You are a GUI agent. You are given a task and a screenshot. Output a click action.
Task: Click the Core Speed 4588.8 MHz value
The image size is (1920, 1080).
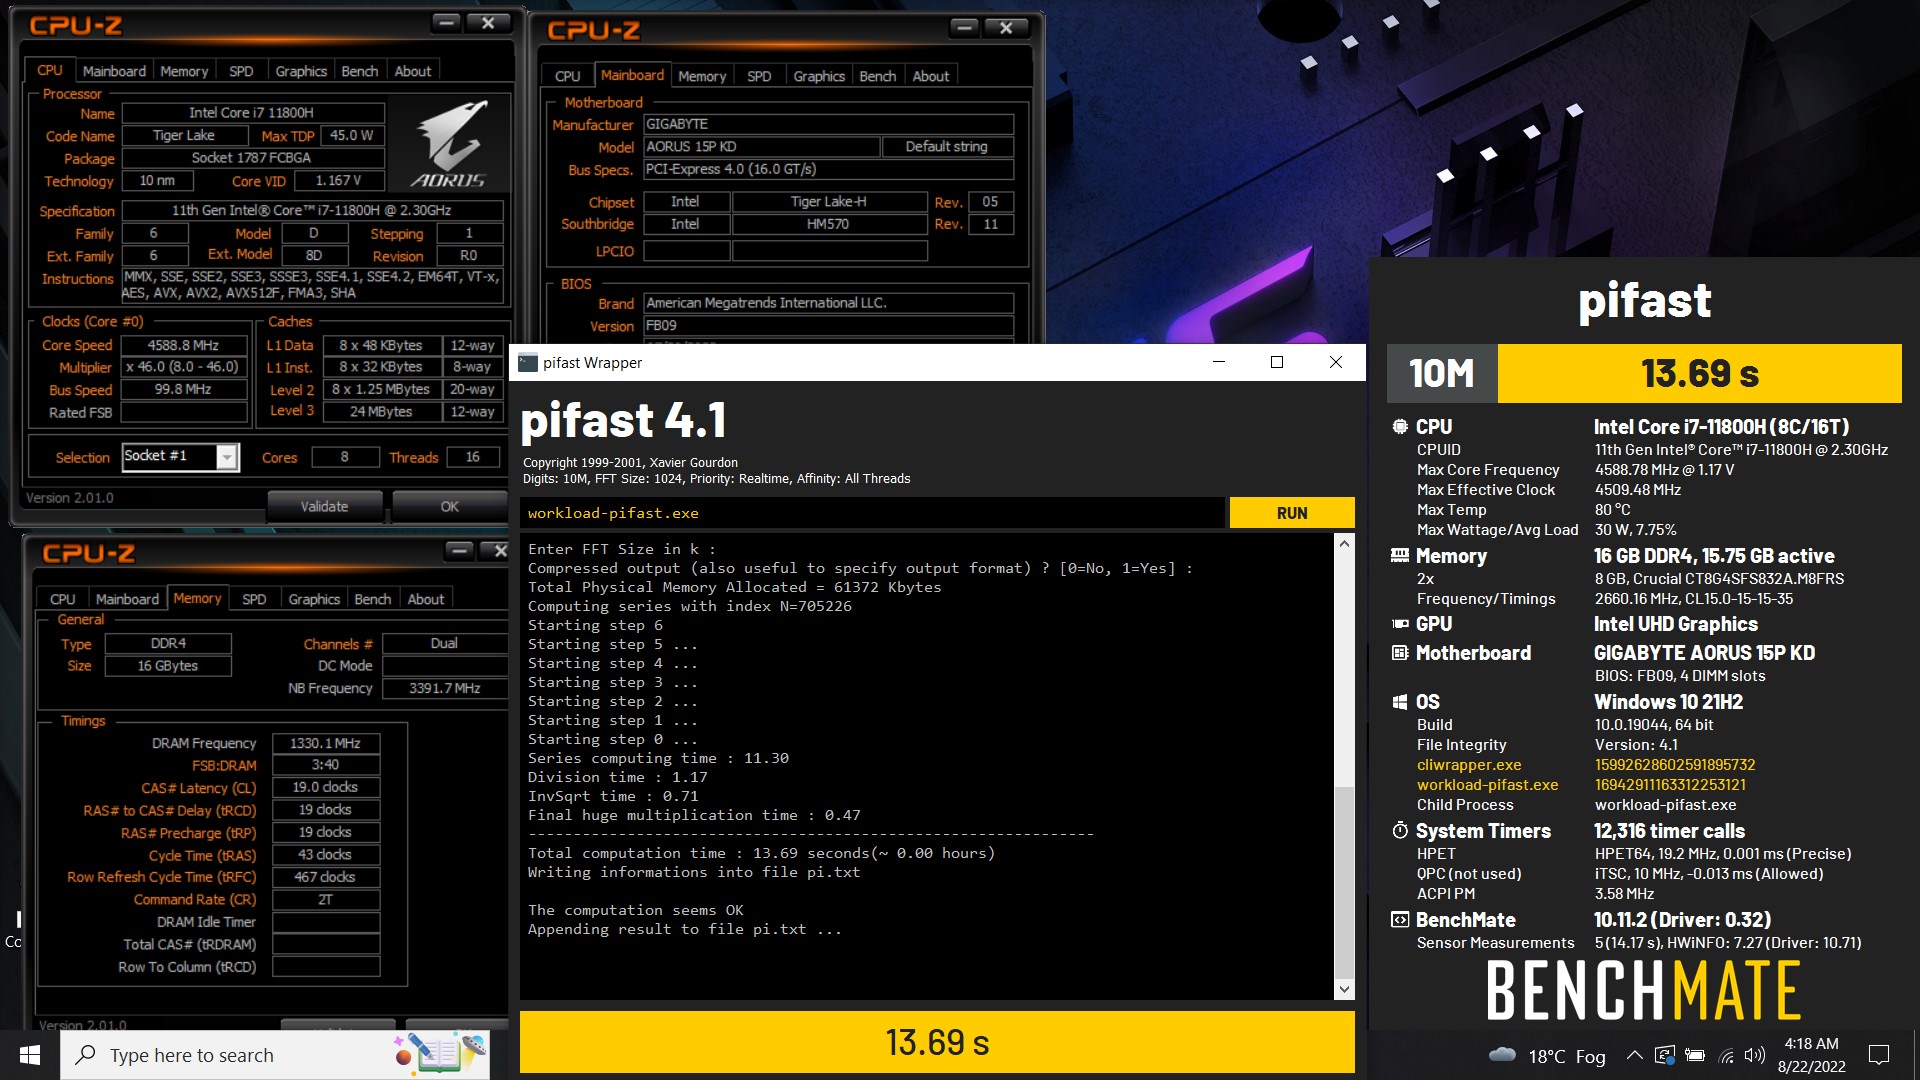coord(183,345)
